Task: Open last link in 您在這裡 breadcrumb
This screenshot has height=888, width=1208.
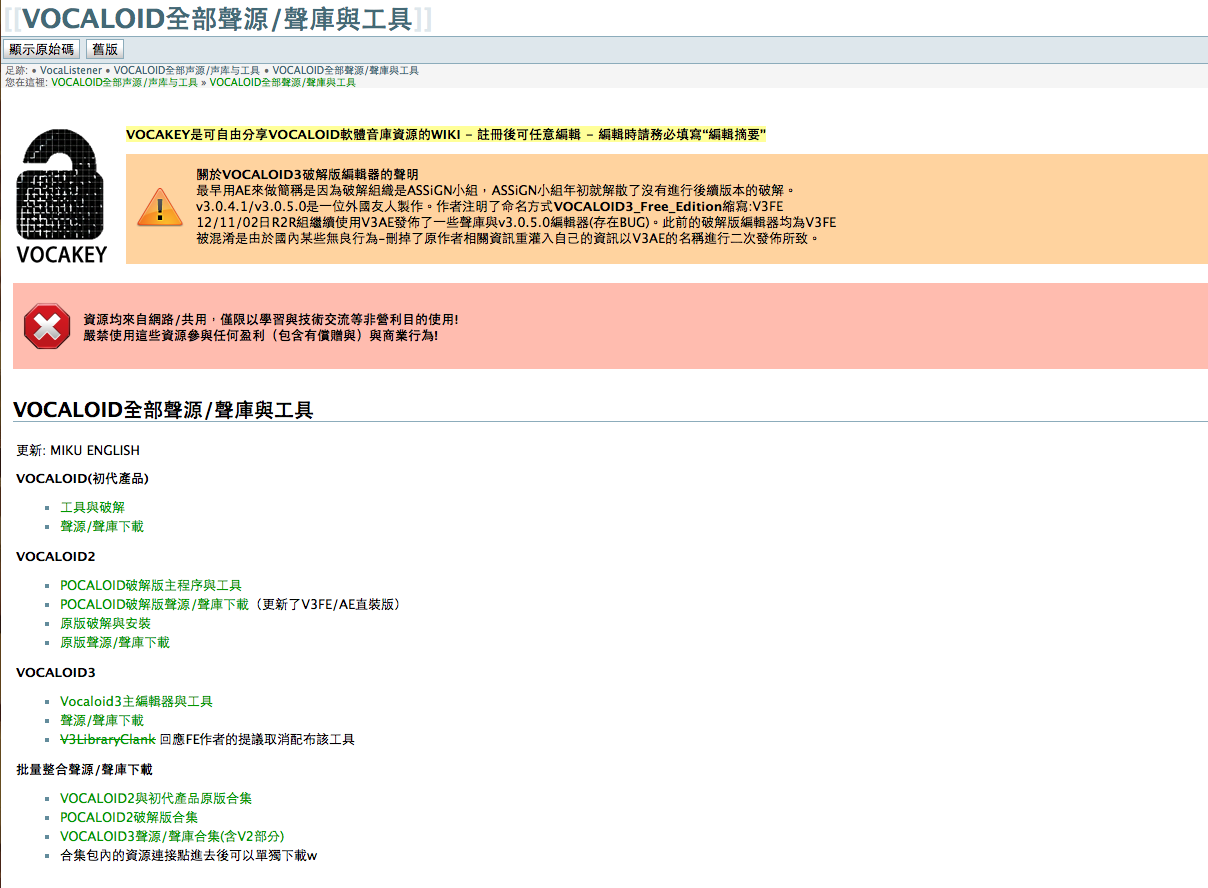Action: (283, 83)
